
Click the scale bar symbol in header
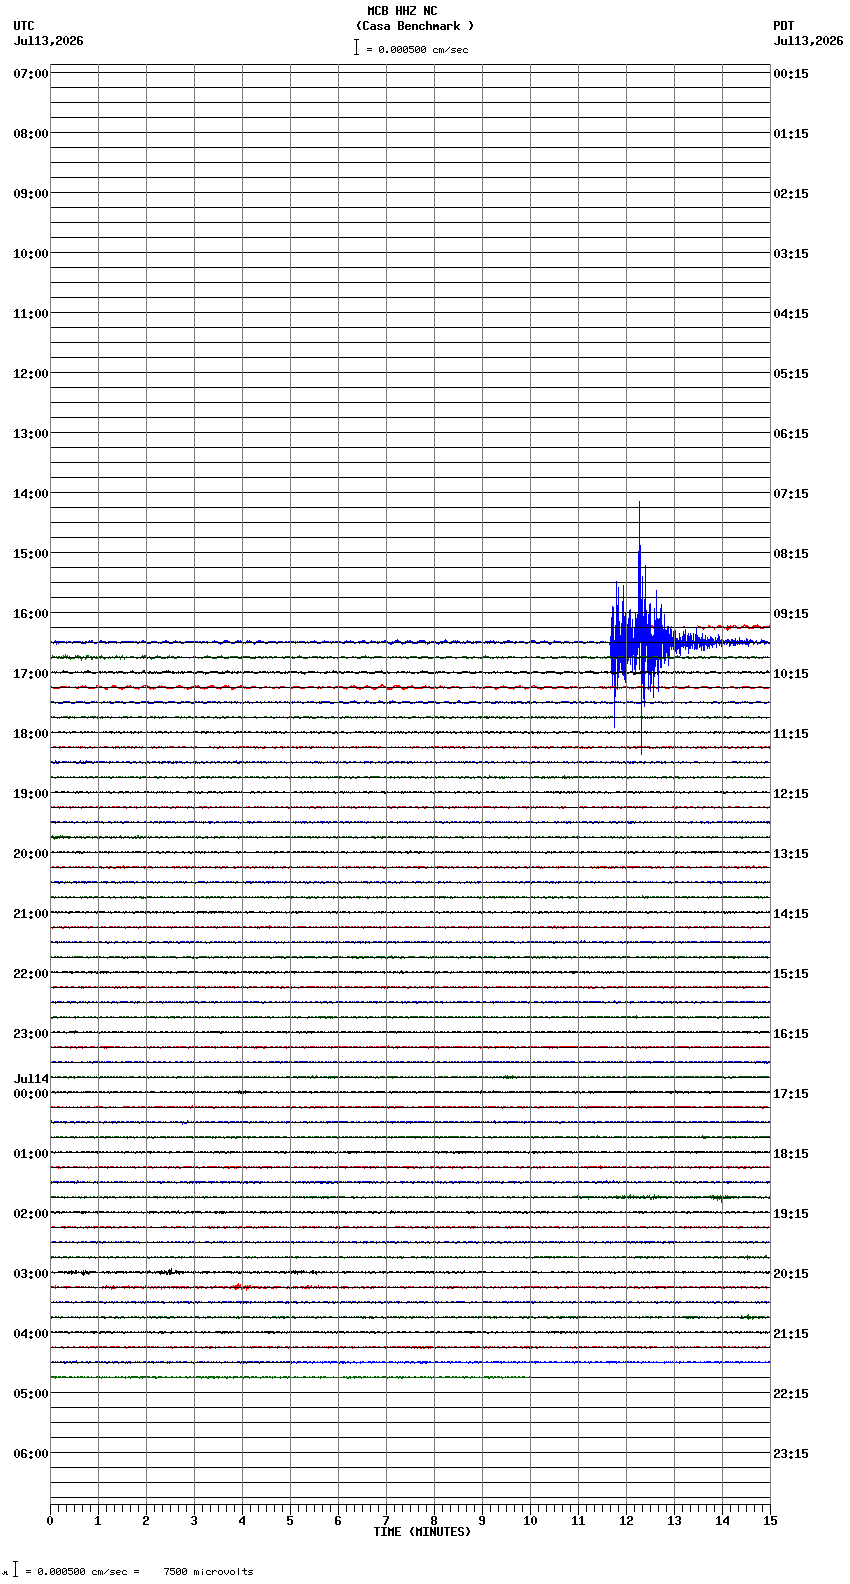click(356, 47)
